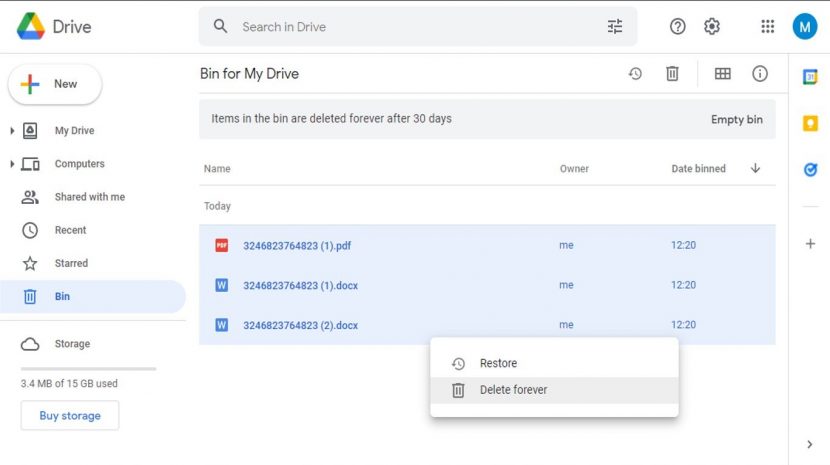Viewport: 830px width, 465px height.
Task: Switch to grid layout view
Action: point(723,74)
